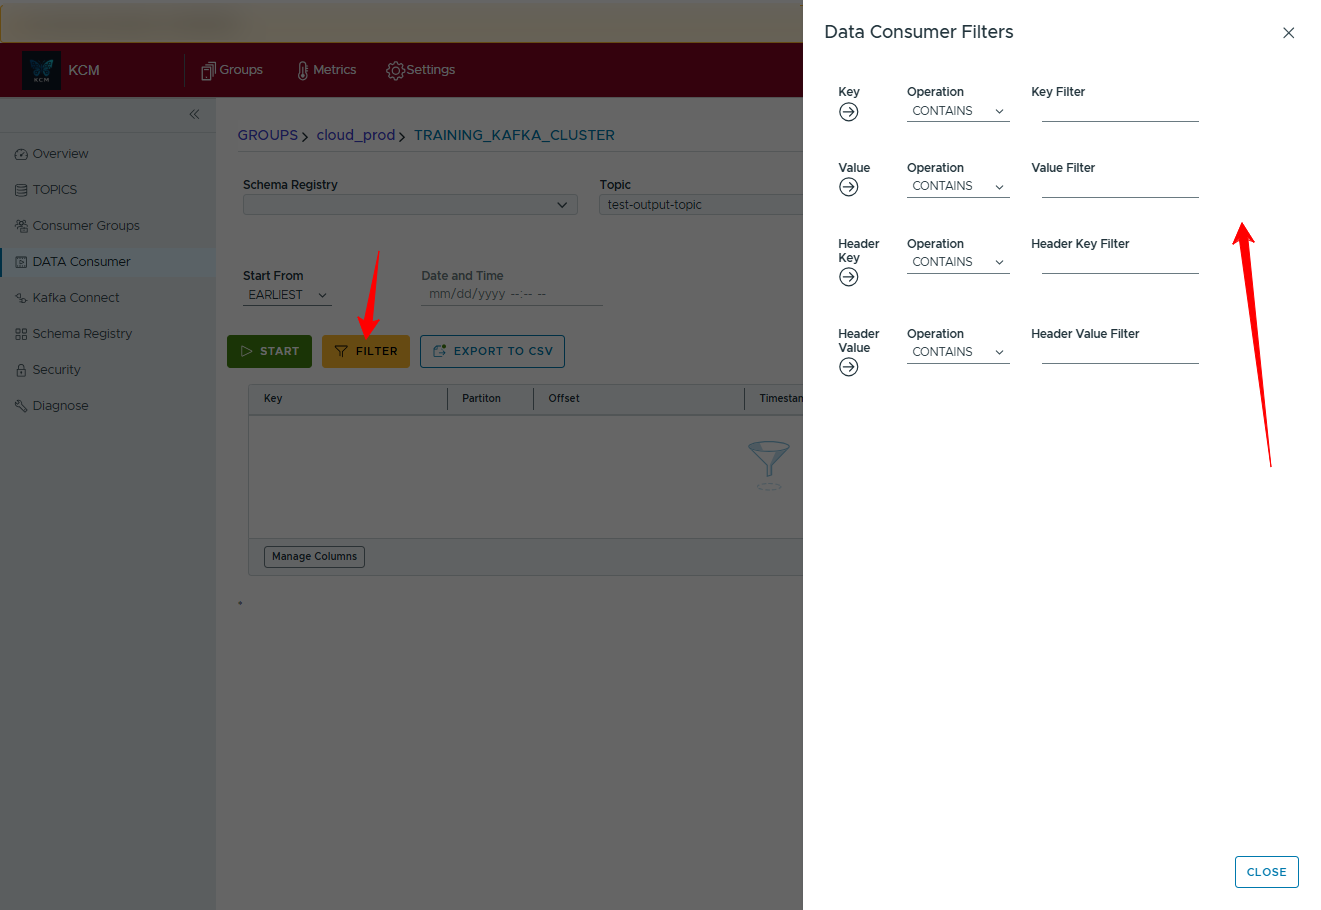Select the Metrics thermometer icon
This screenshot has height=910, width=1321.
302,70
